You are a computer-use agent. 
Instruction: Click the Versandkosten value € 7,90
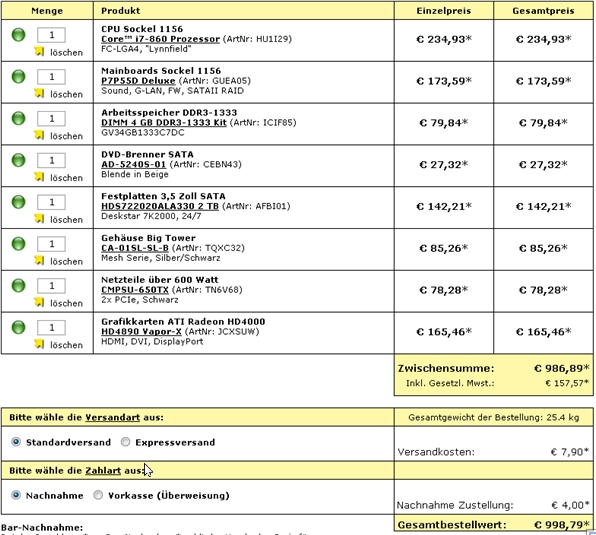(569, 452)
